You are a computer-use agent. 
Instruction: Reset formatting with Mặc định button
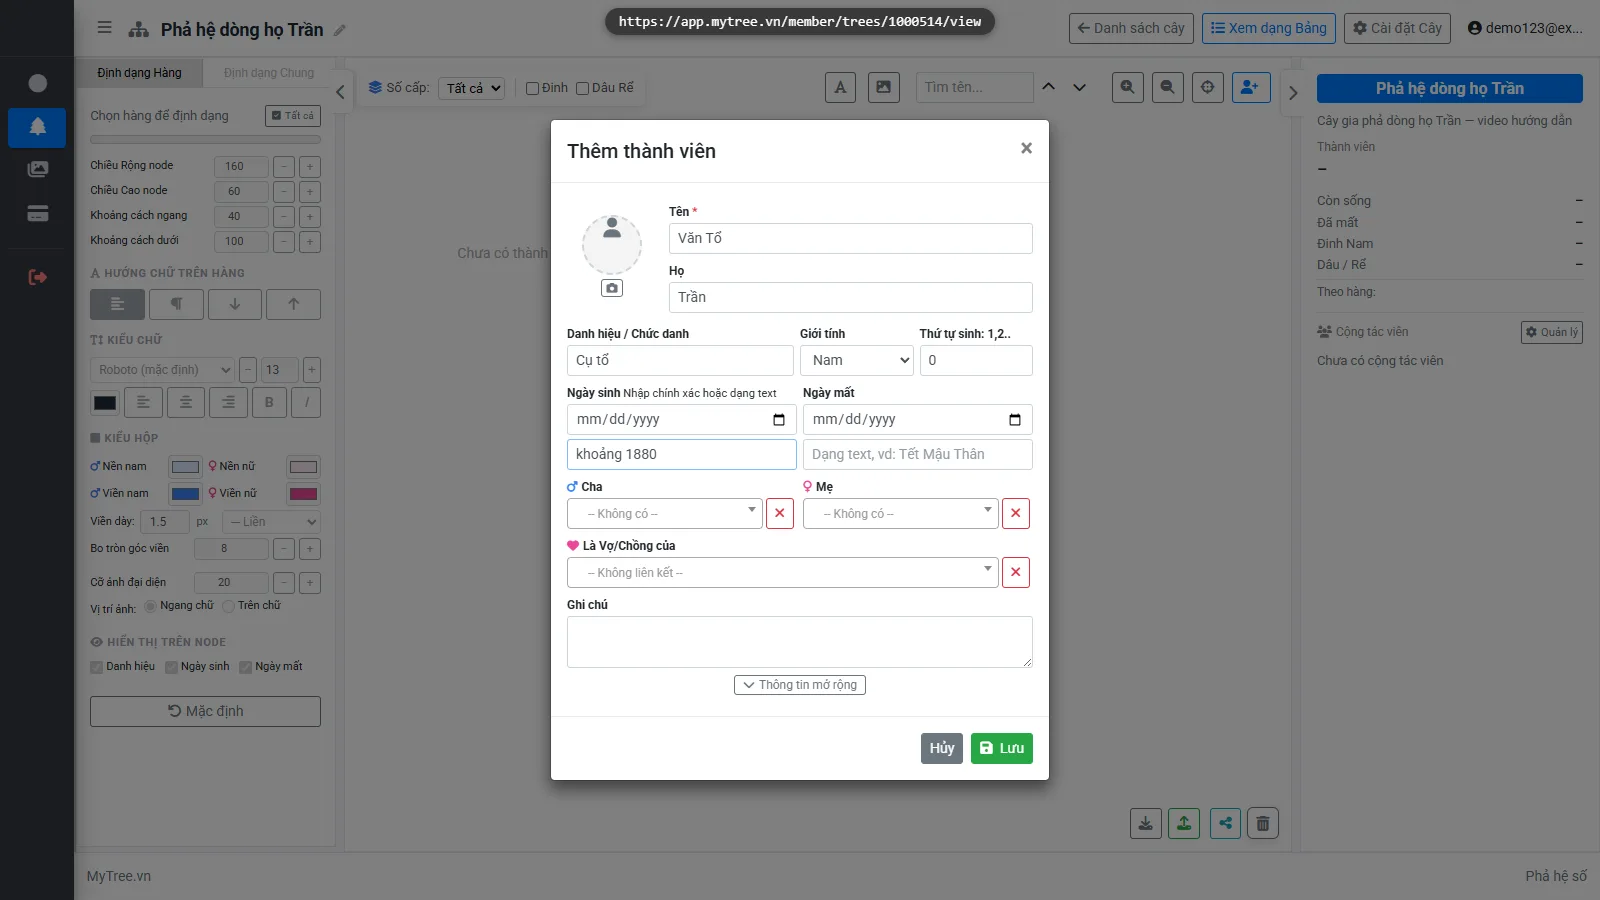pos(205,711)
